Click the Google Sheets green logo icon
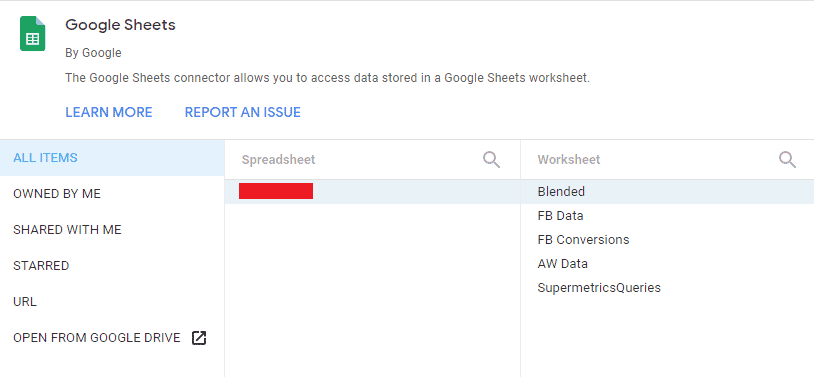This screenshot has width=814, height=377. point(33,34)
